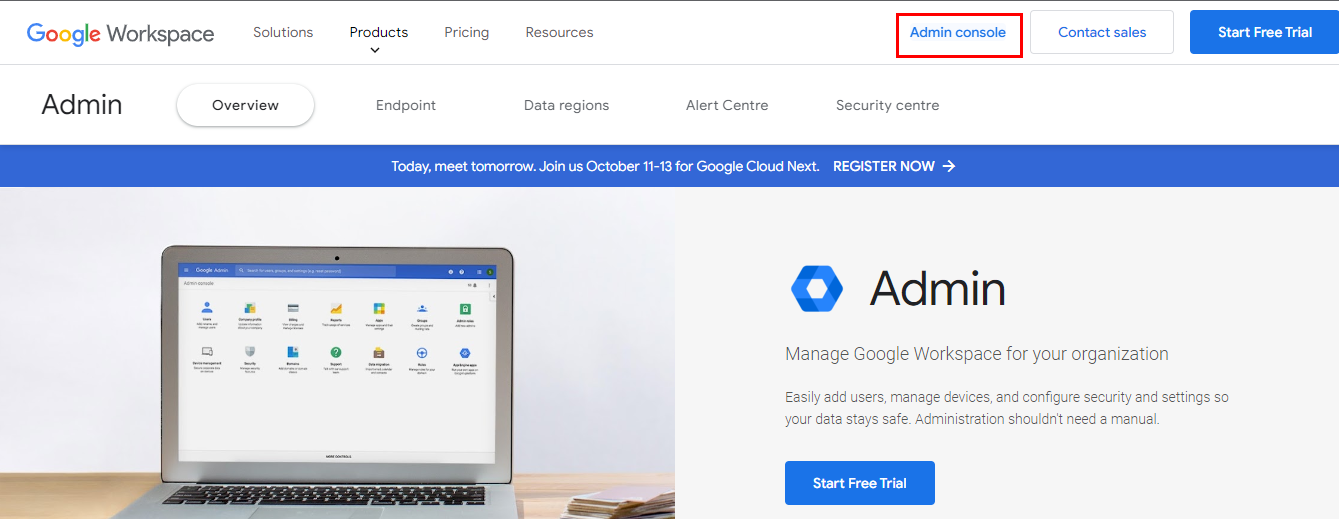Switch to the Security centre tab
Screen dimensions: 1339x519
(887, 105)
